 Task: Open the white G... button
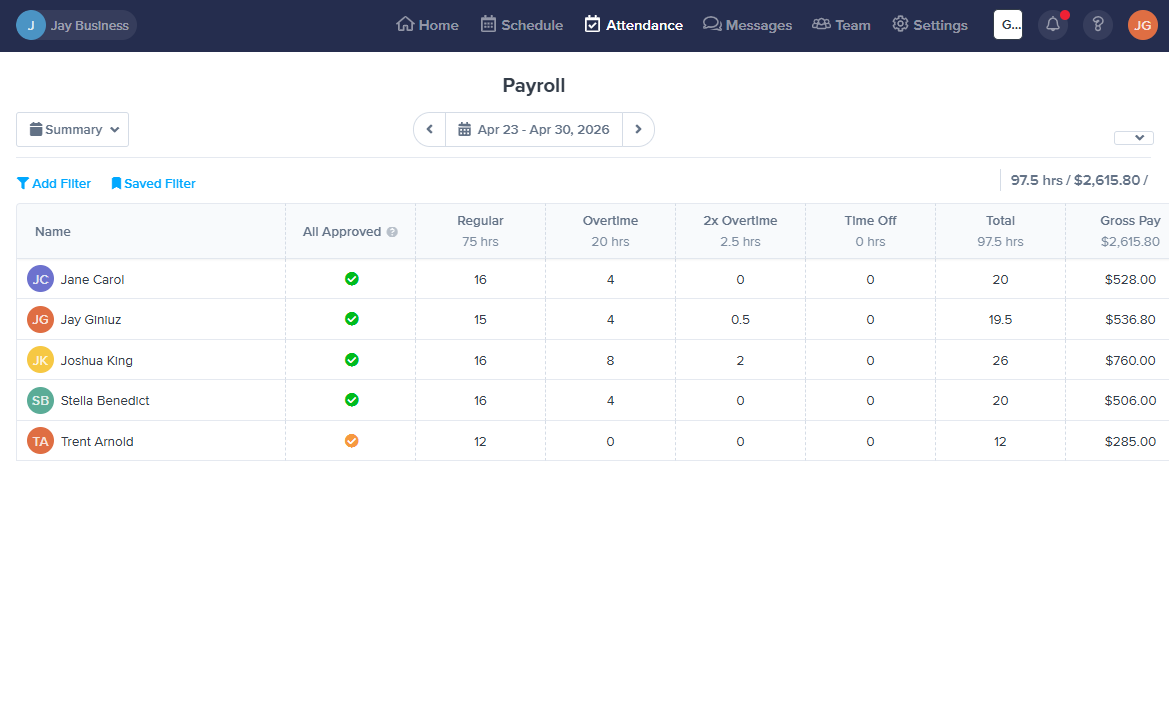pos(1008,25)
